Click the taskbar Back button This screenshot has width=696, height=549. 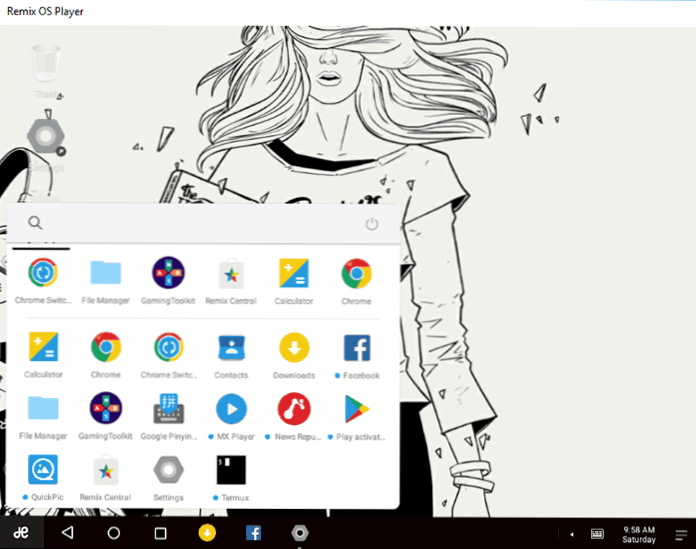point(67,532)
